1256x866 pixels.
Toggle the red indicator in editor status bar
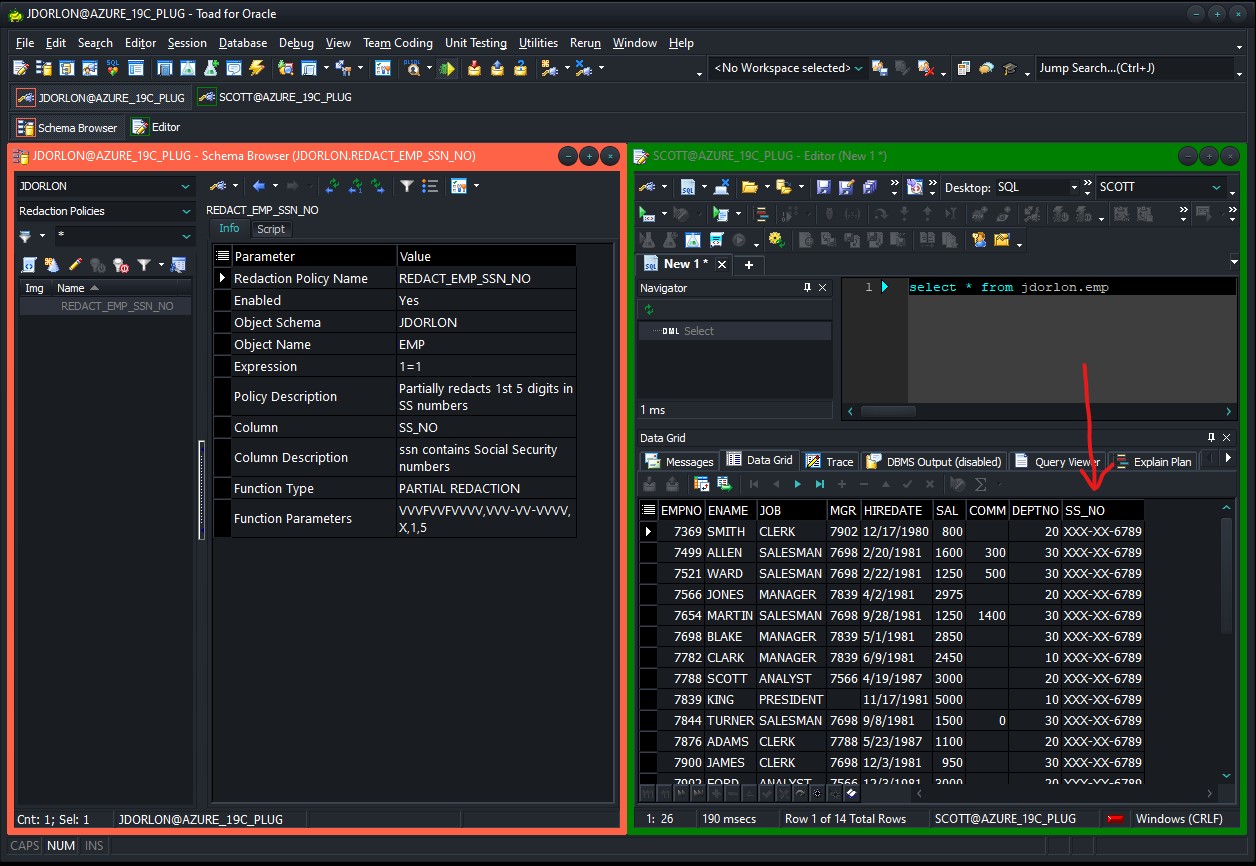[1114, 819]
